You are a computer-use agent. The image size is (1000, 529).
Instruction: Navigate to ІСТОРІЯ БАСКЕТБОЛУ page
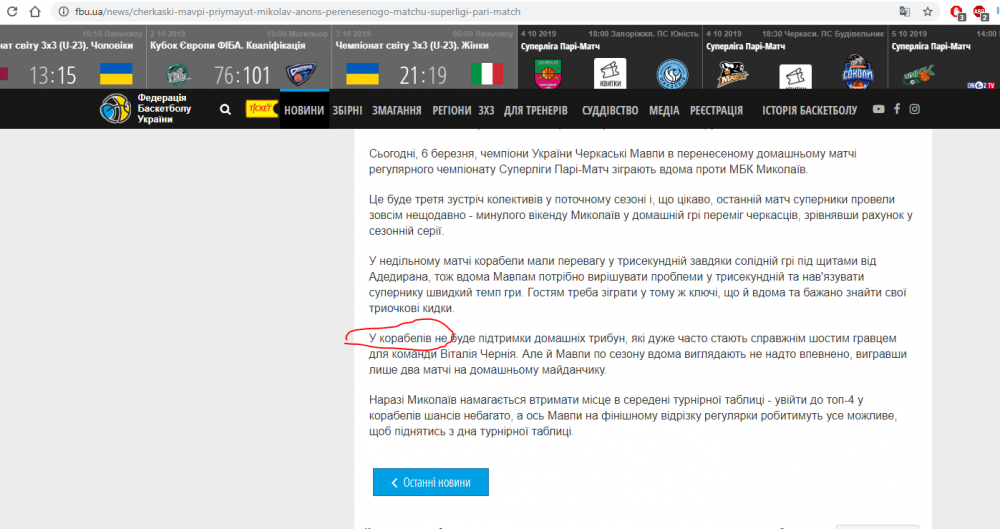[809, 110]
